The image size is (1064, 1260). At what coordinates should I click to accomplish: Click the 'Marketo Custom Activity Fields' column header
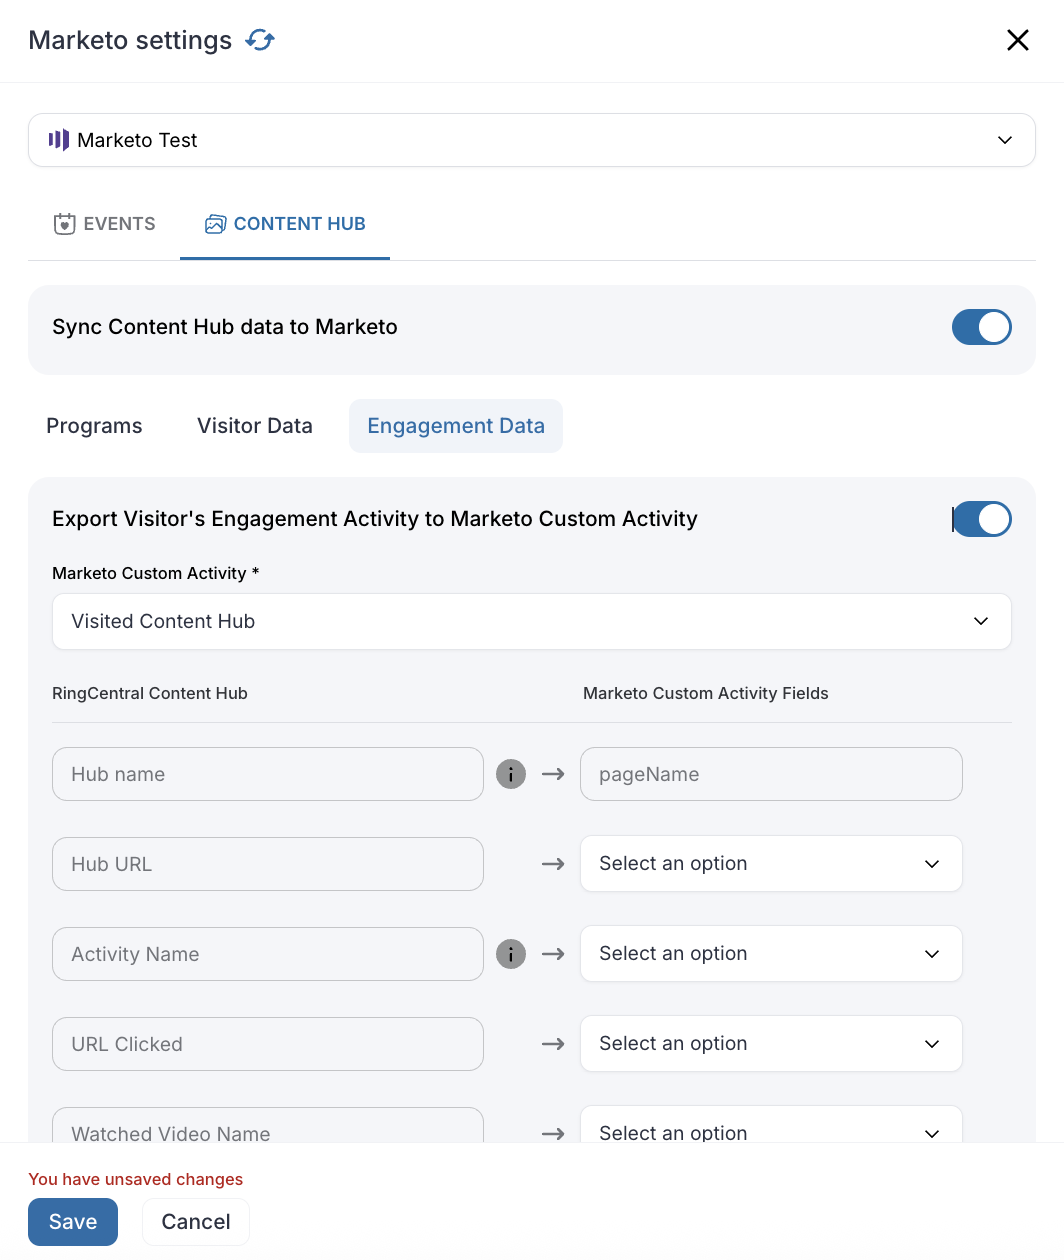(706, 693)
